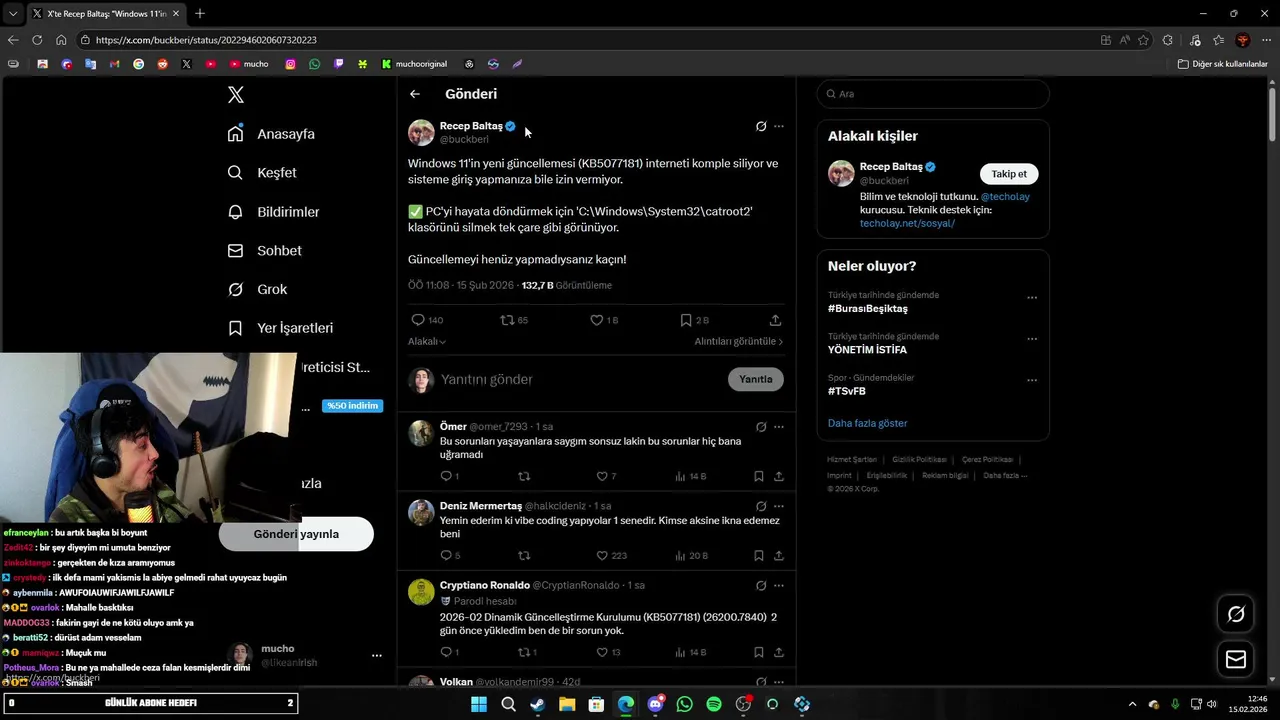Bookmark the main post

click(x=694, y=320)
